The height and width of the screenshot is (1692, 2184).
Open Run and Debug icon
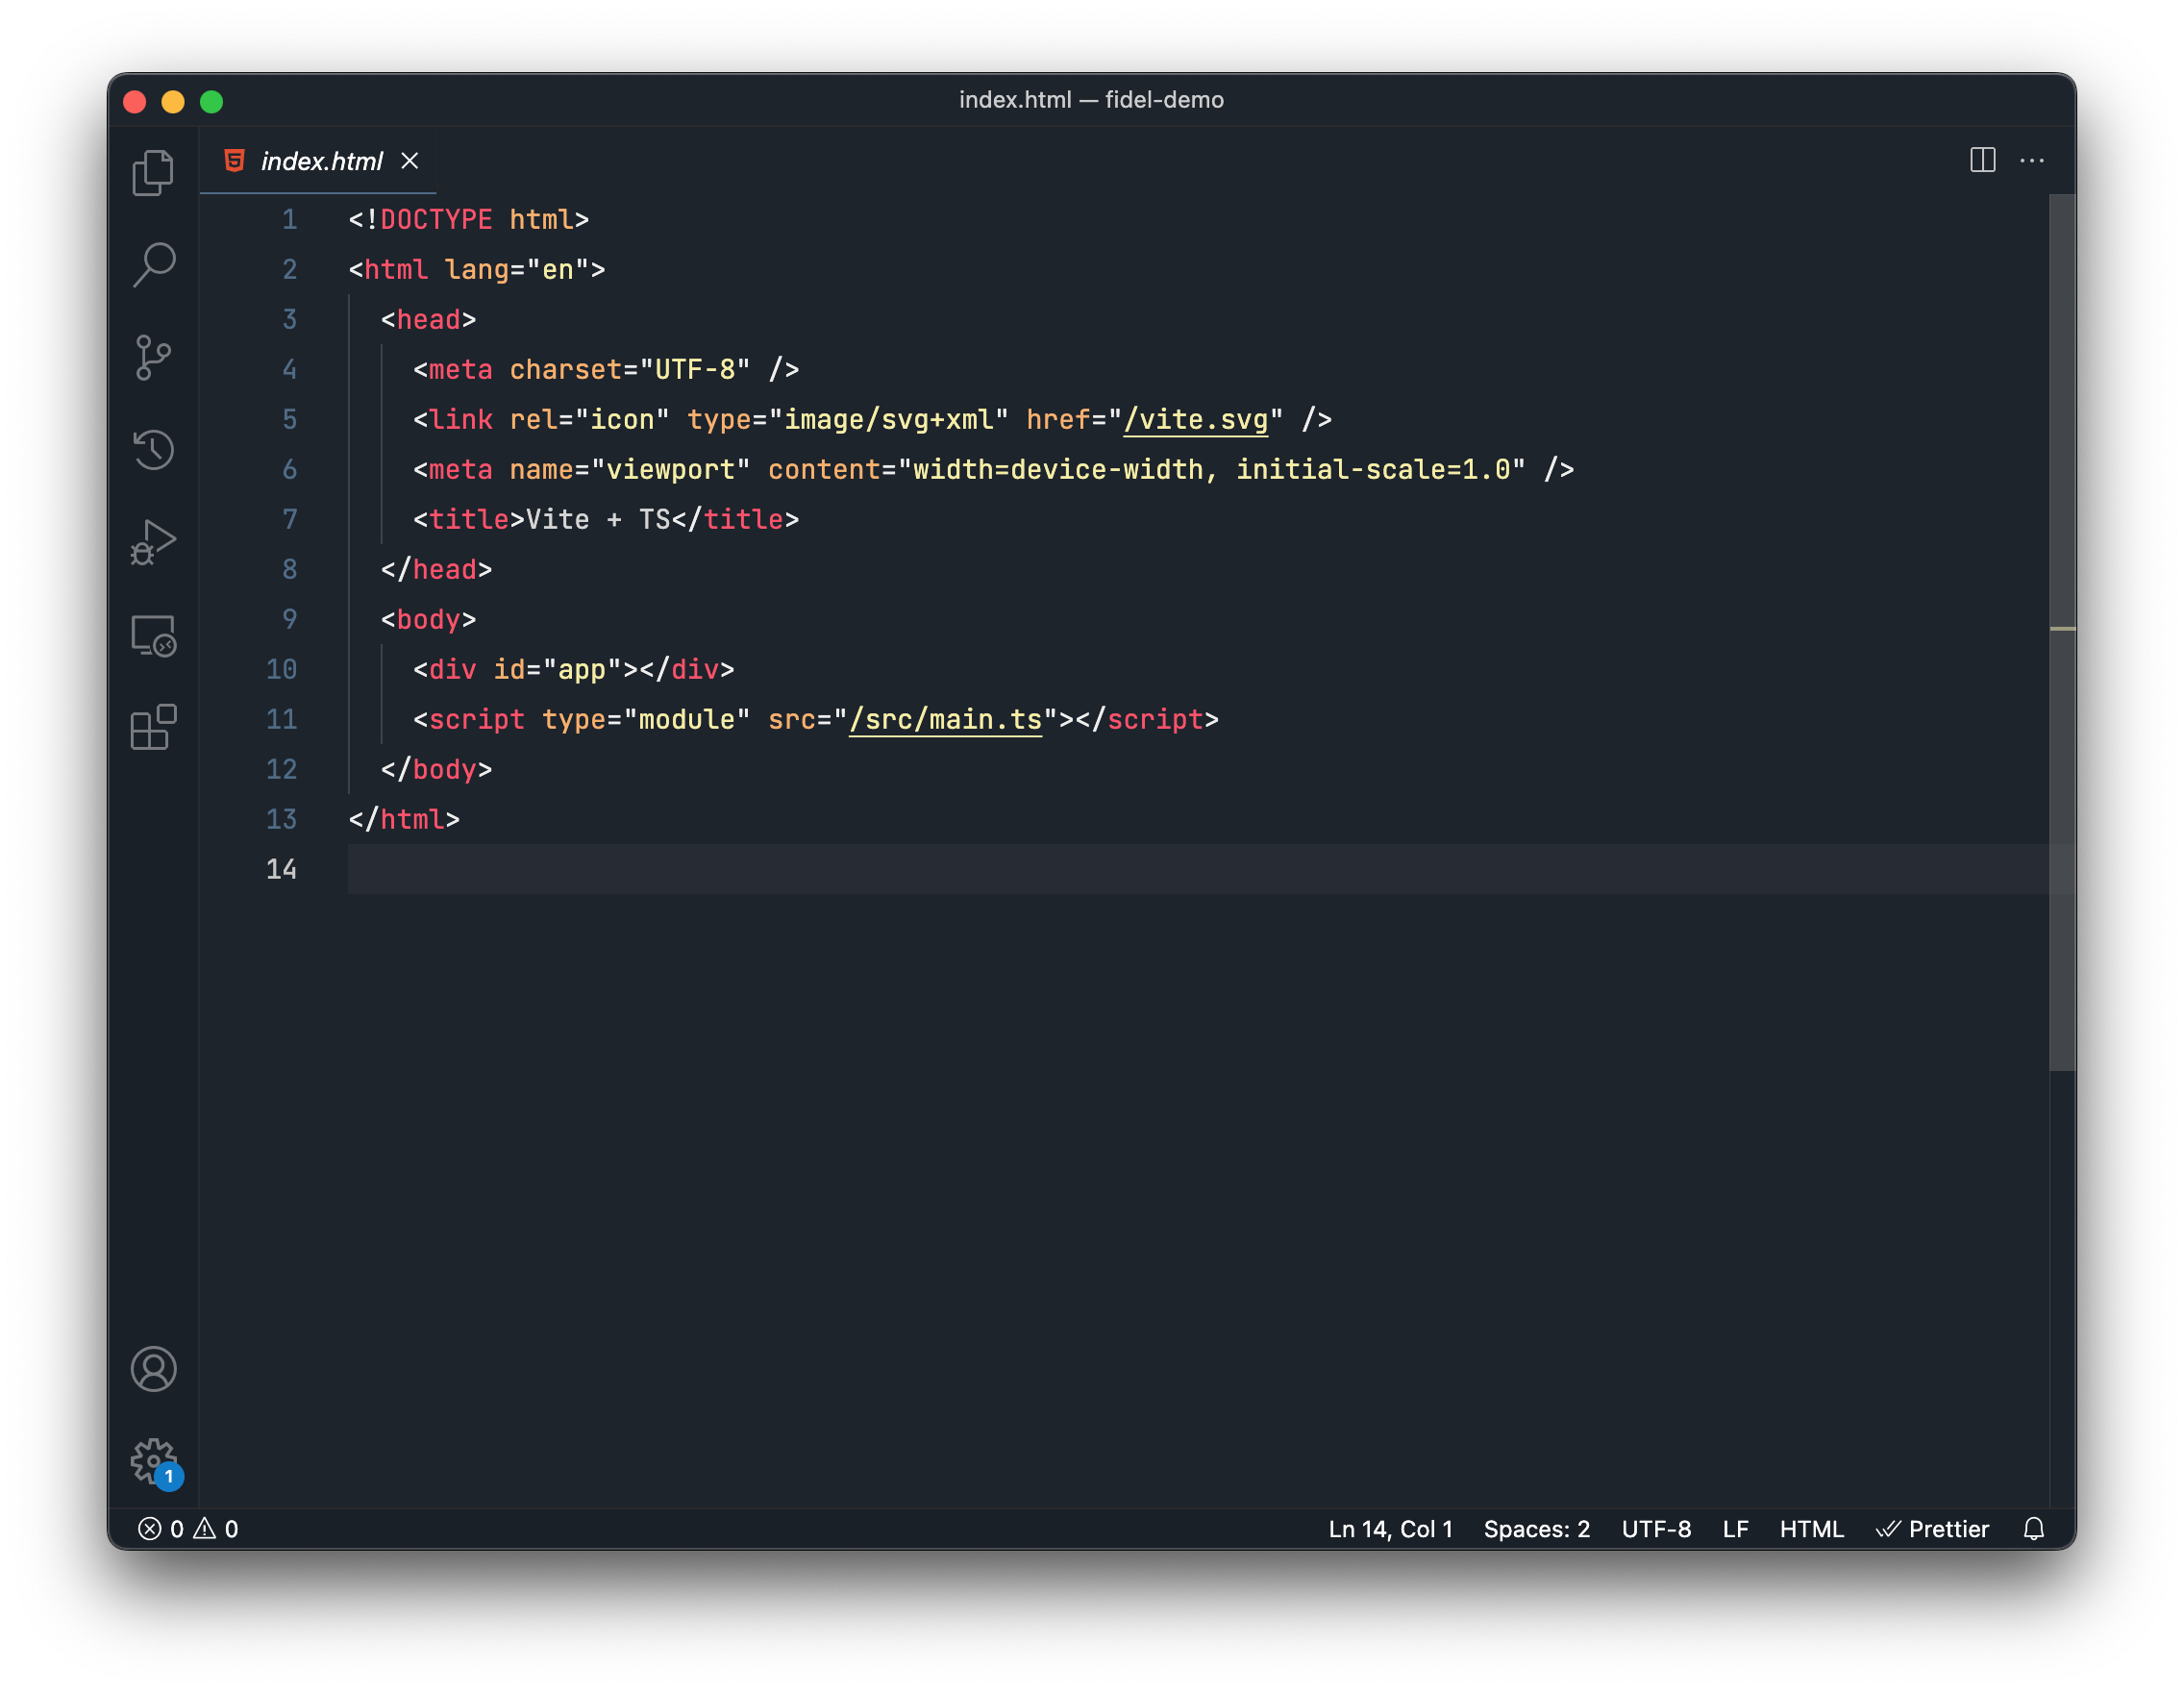point(153,542)
